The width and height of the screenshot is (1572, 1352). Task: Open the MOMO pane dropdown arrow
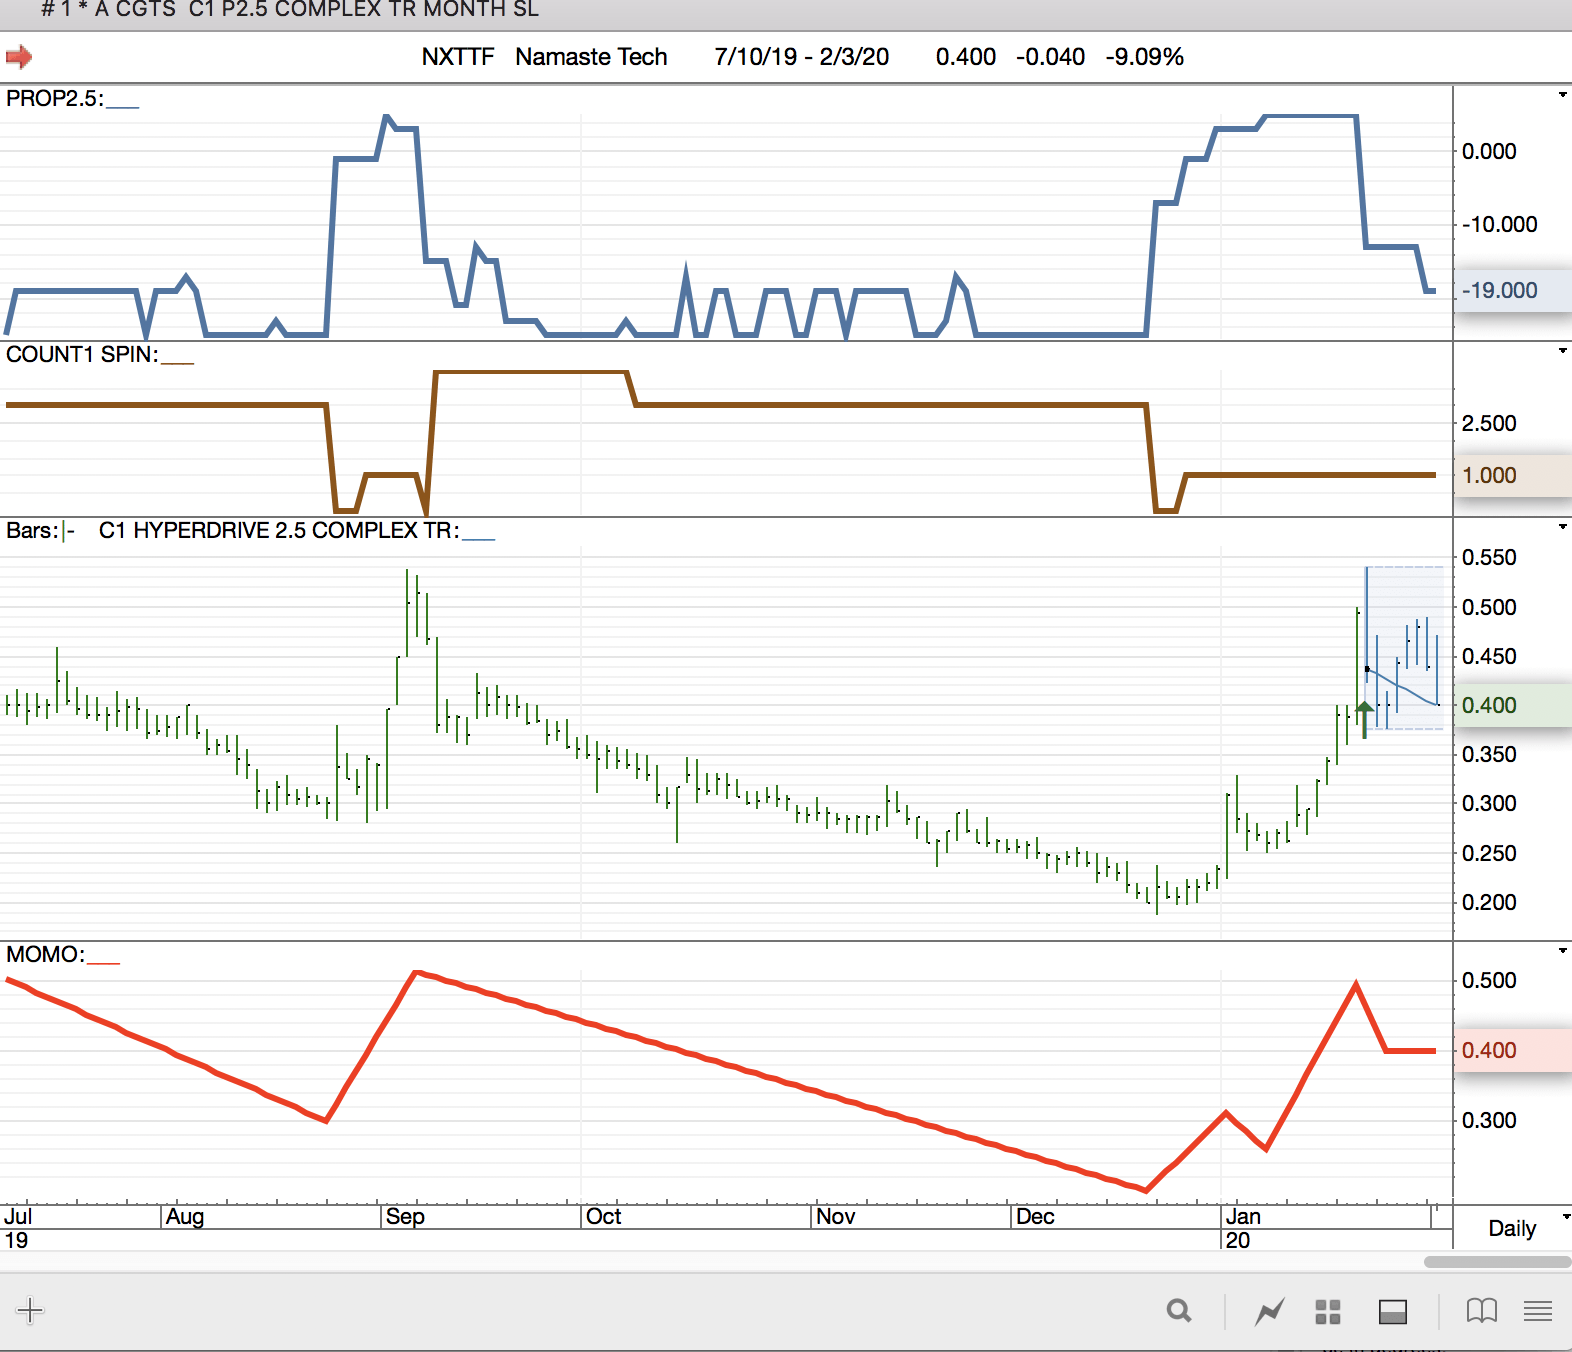coord(1562,951)
